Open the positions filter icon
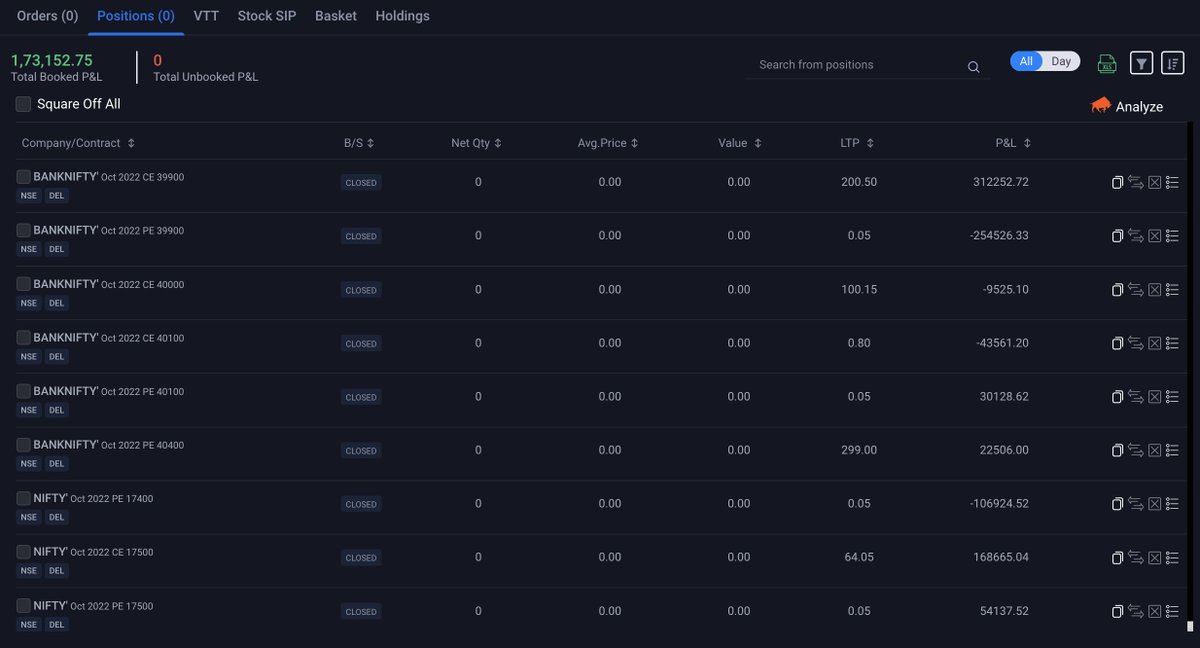The width and height of the screenshot is (1200, 648). pos(1141,63)
